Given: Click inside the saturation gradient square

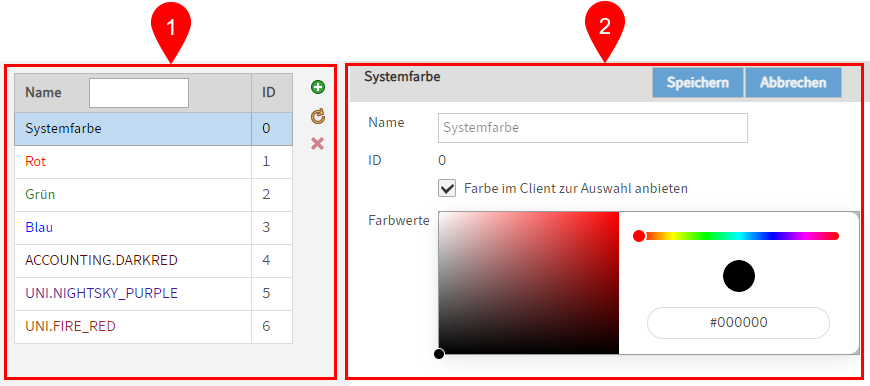Looking at the screenshot, I should [x=528, y=282].
